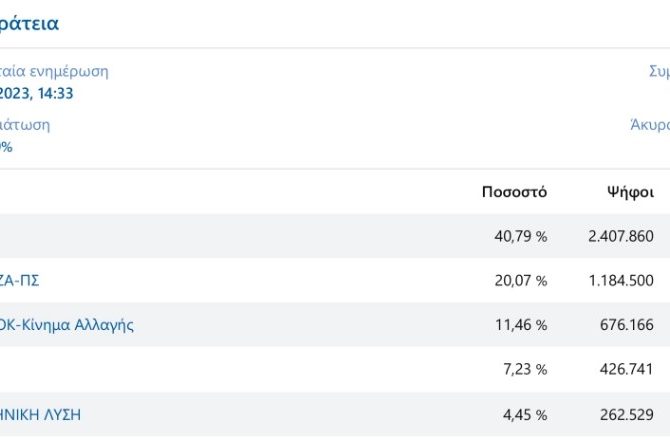Click the Ποσοστό column header
670x440 pixels.
[514, 192]
